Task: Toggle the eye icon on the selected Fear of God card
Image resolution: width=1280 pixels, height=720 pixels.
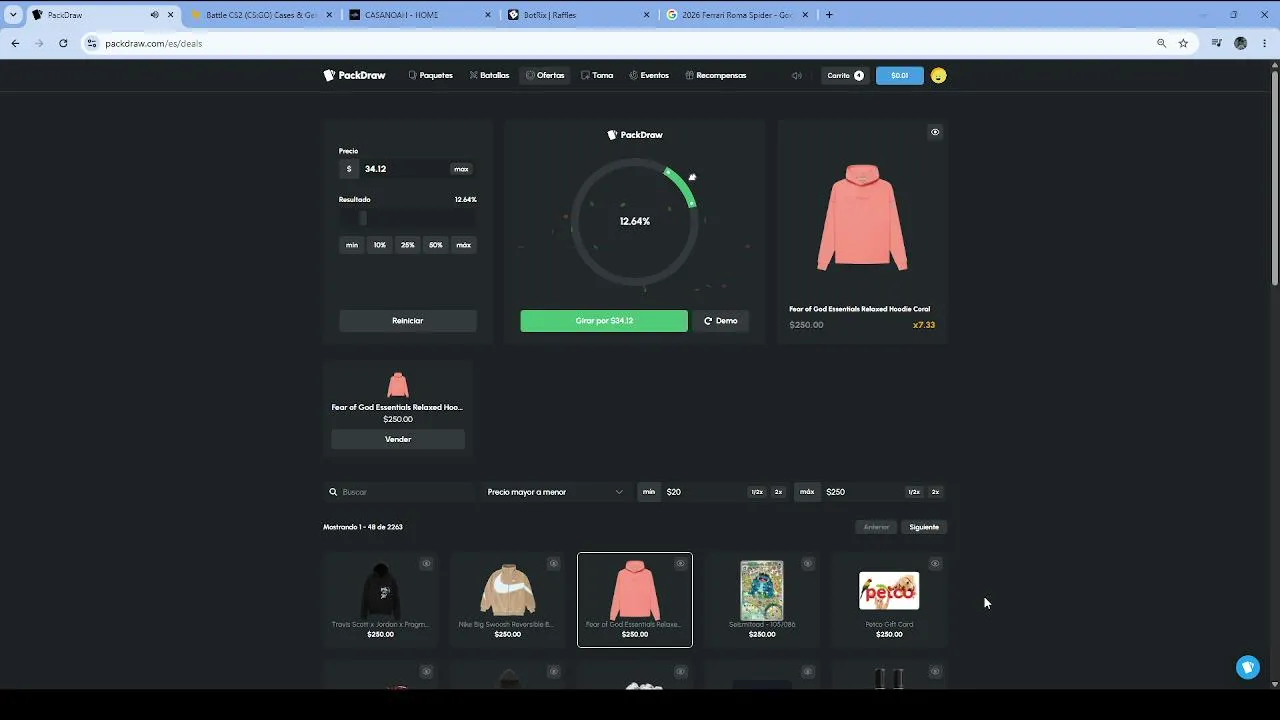Action: (680, 564)
